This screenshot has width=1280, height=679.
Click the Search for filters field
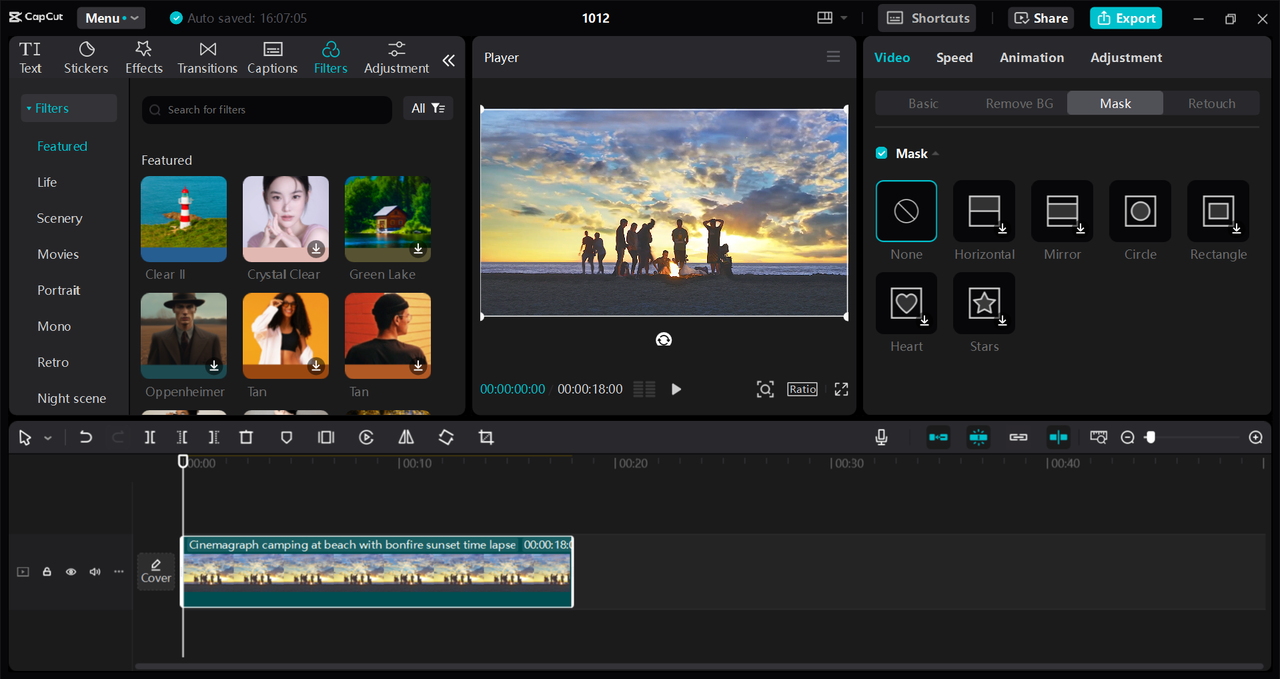267,109
